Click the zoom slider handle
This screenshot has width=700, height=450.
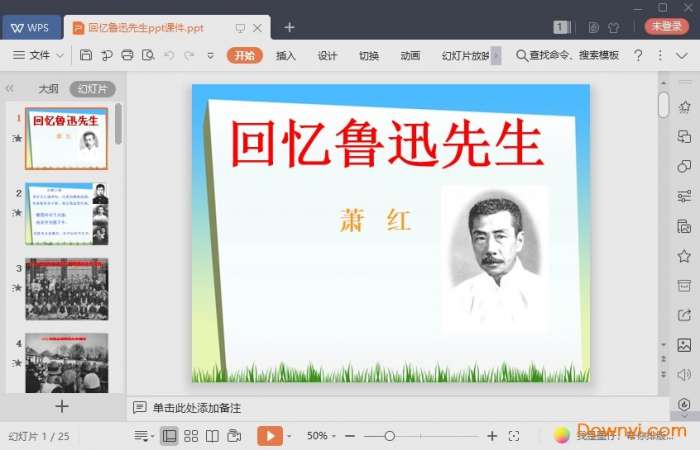(x=389, y=436)
